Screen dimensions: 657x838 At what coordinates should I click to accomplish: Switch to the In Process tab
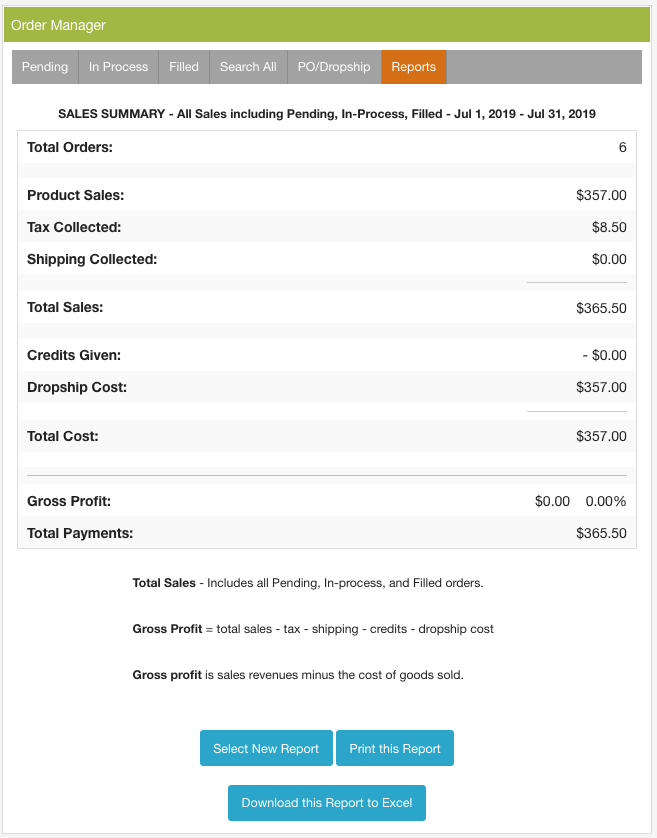tap(118, 67)
